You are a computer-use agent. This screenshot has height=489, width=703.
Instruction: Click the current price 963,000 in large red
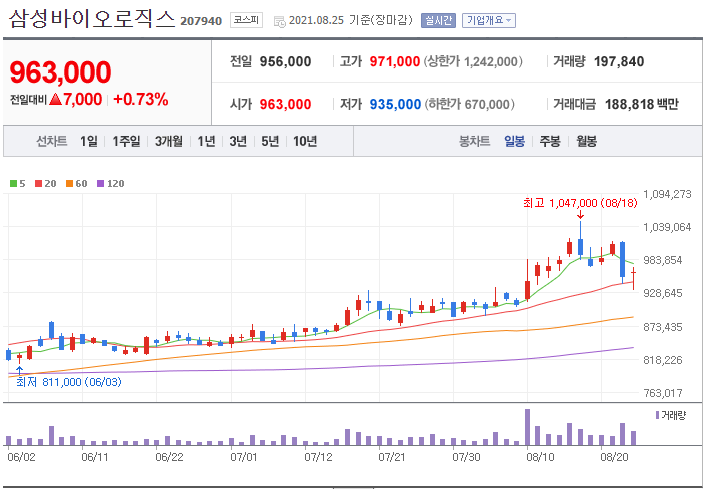pyautogui.click(x=60, y=72)
